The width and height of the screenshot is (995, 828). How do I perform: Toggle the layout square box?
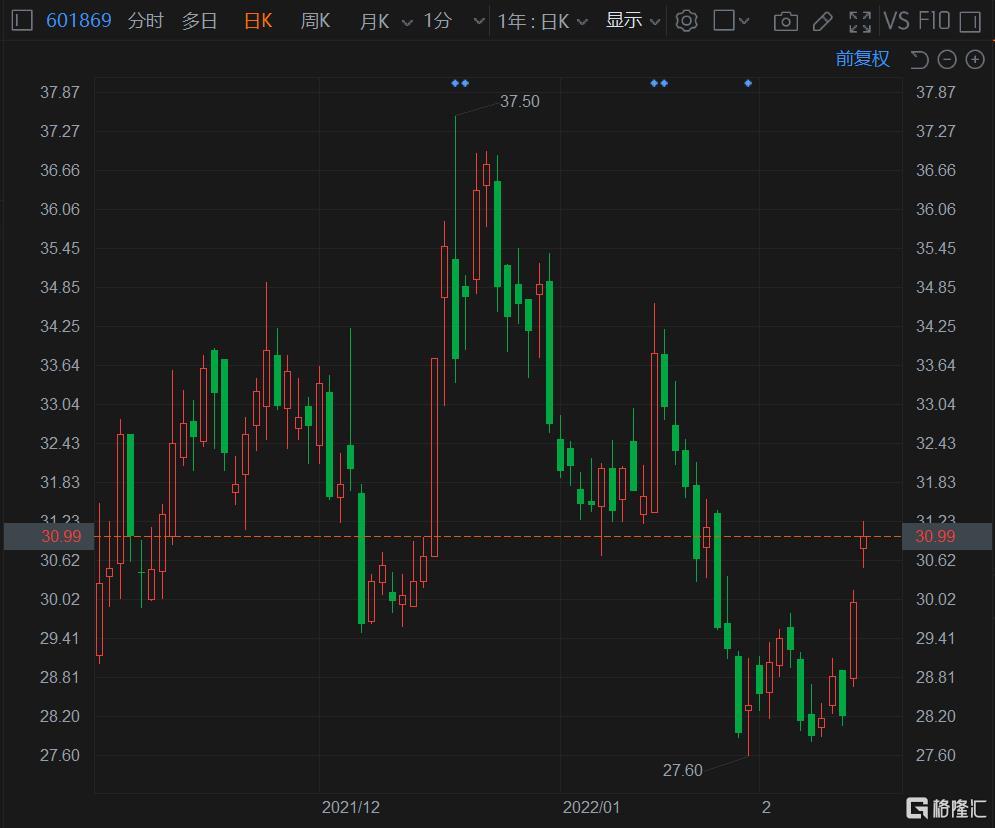[x=724, y=21]
